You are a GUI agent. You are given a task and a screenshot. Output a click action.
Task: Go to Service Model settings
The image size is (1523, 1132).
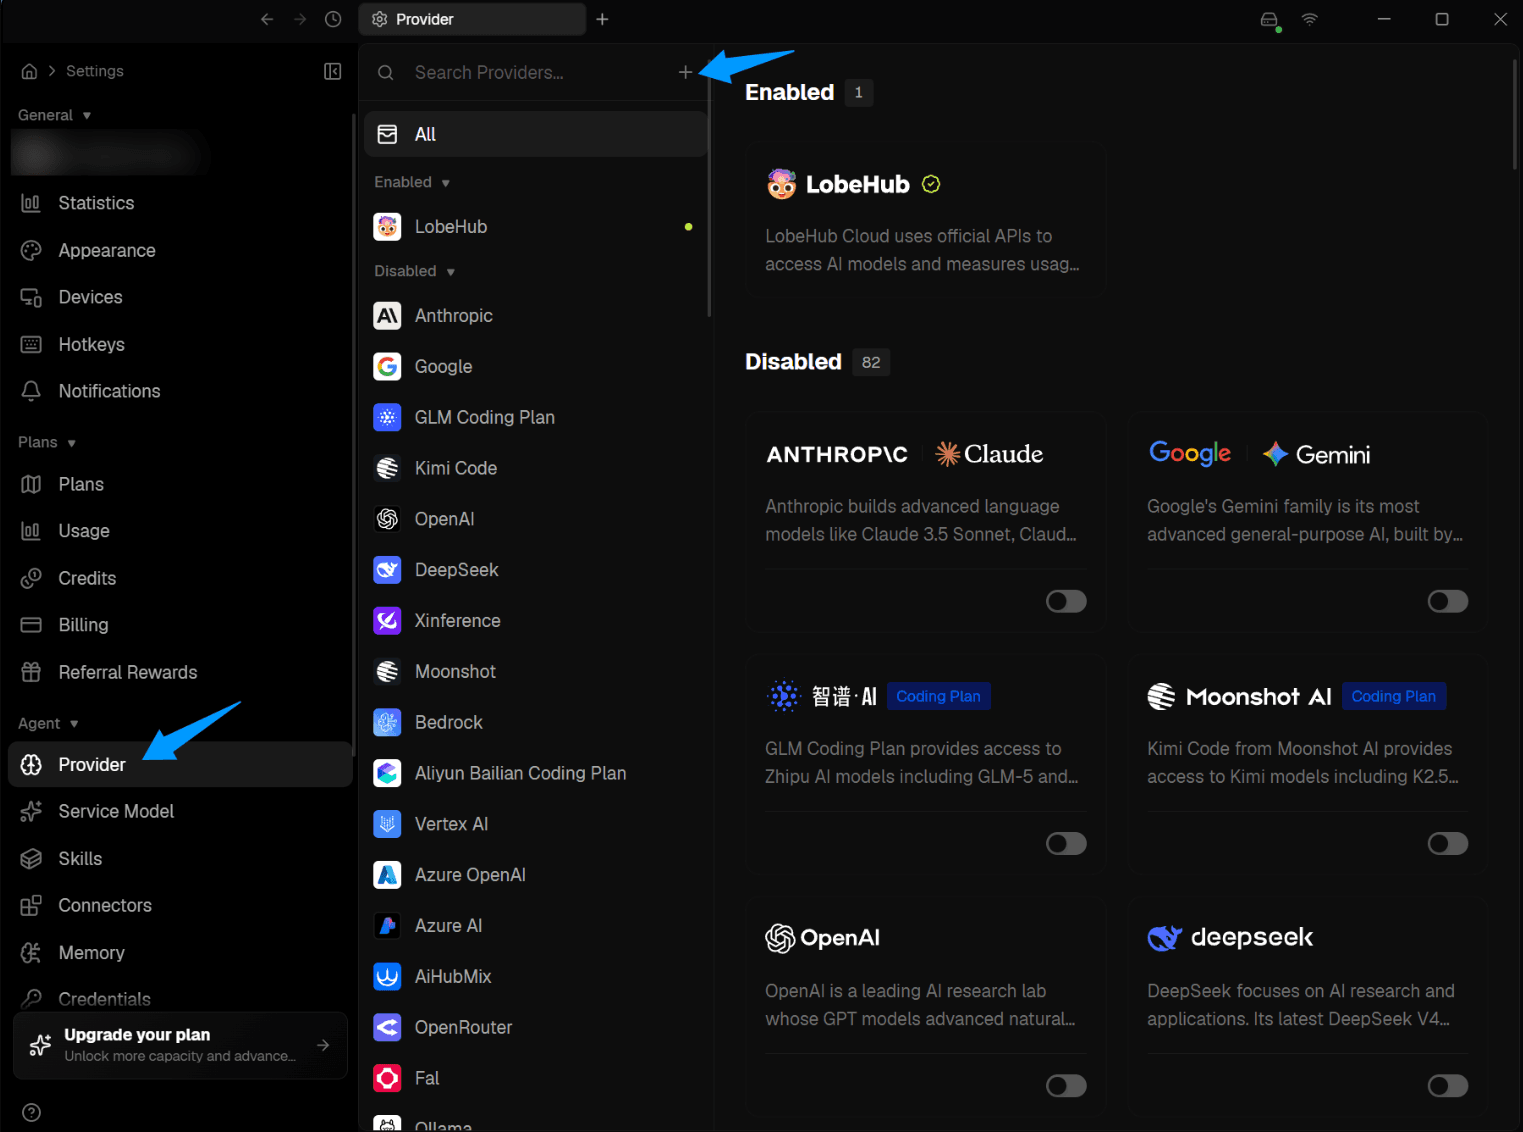tap(180, 811)
